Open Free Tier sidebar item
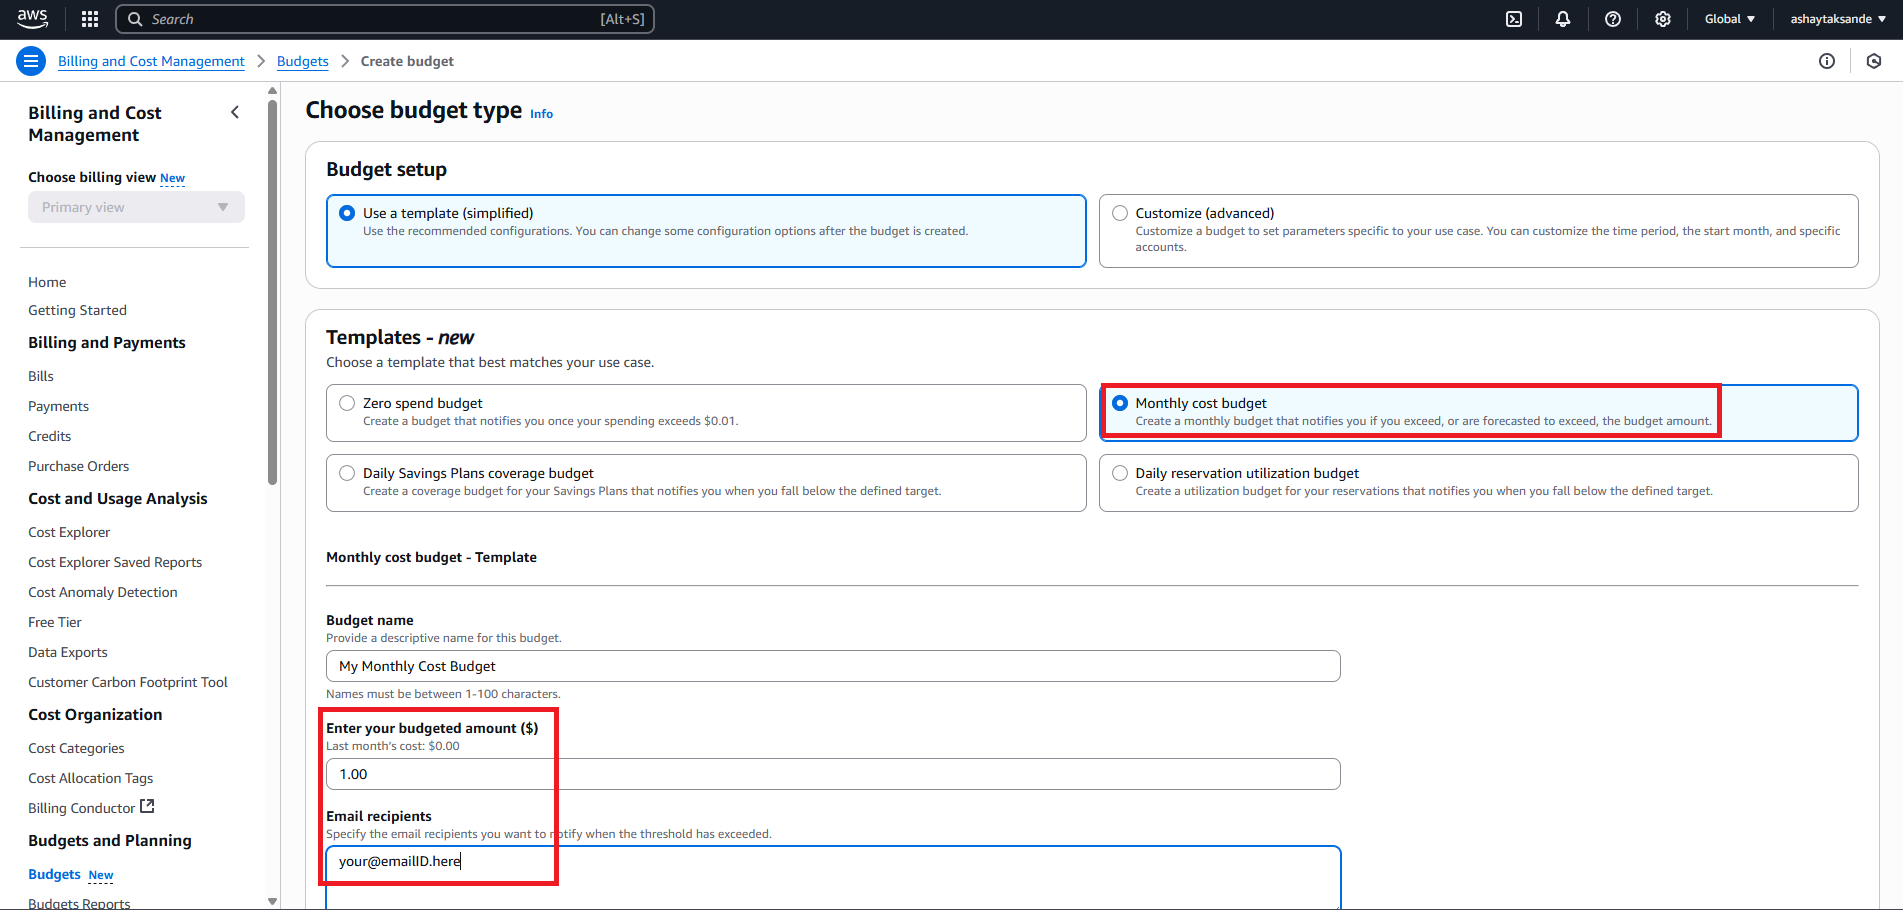The image size is (1903, 910). click(55, 622)
